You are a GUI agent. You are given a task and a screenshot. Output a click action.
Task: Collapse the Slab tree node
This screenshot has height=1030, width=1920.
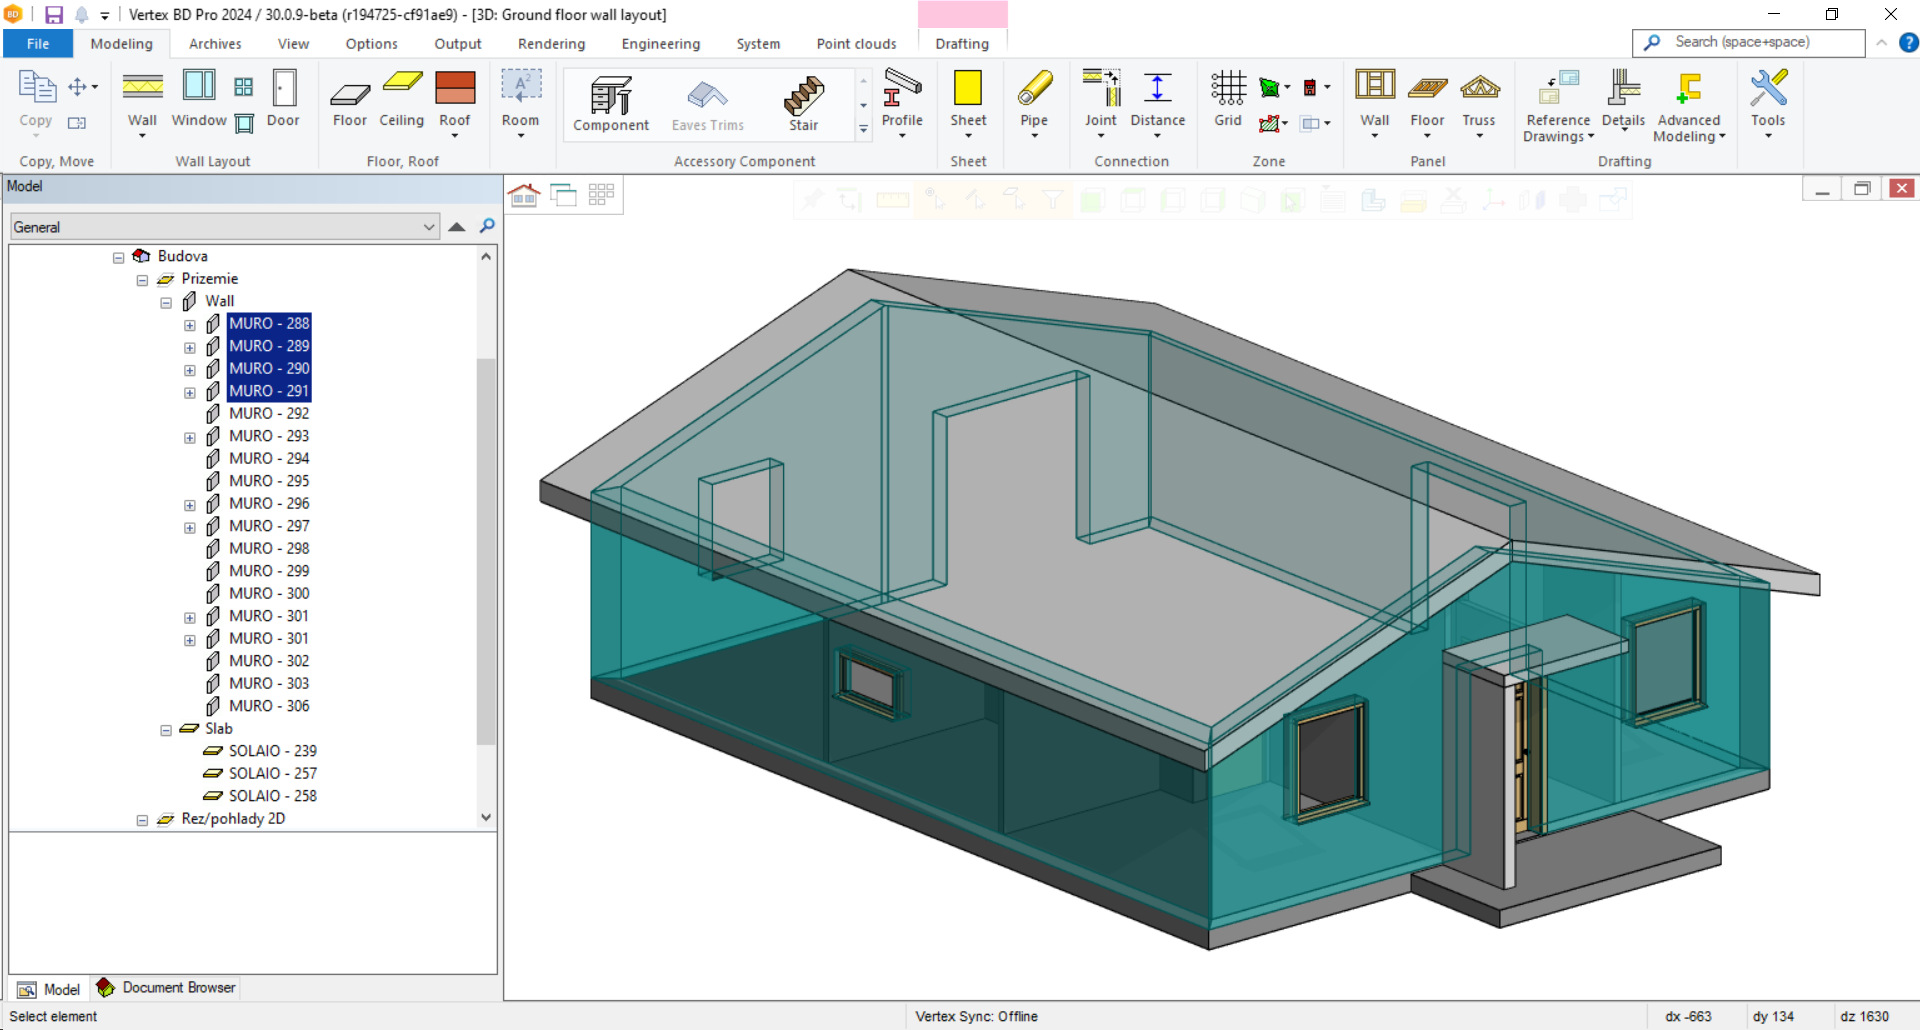(x=166, y=730)
